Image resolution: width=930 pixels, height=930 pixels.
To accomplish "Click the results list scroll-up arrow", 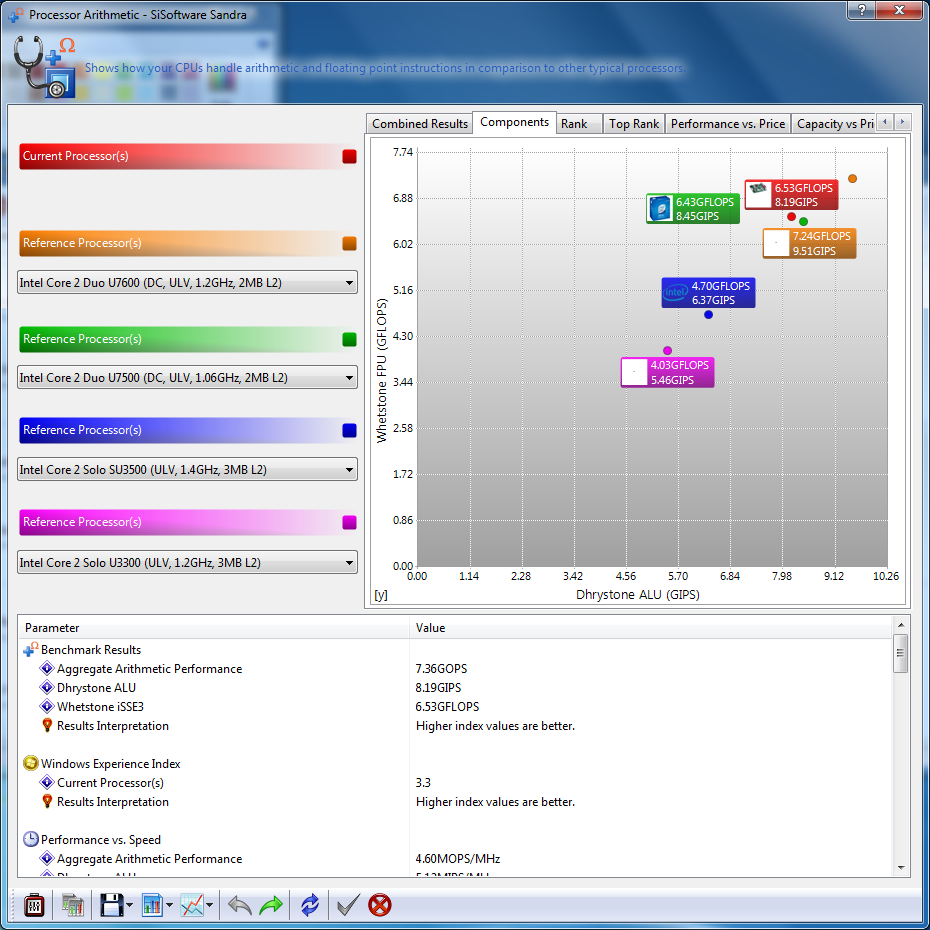I will 900,625.
